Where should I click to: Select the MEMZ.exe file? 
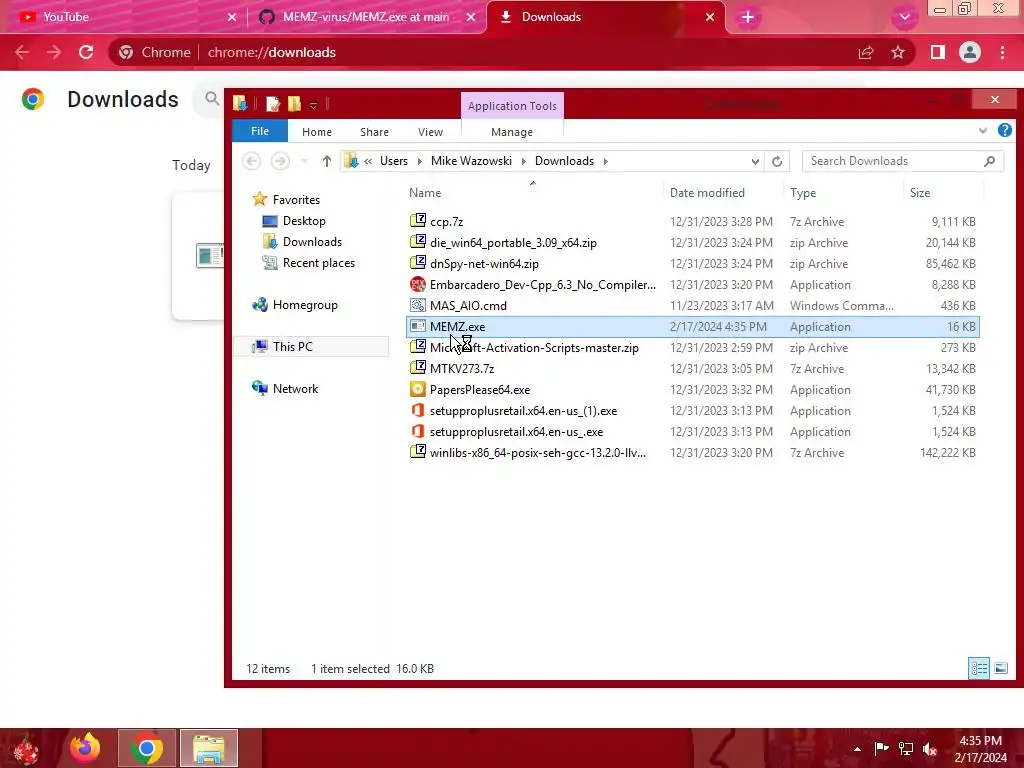[x=692, y=327]
